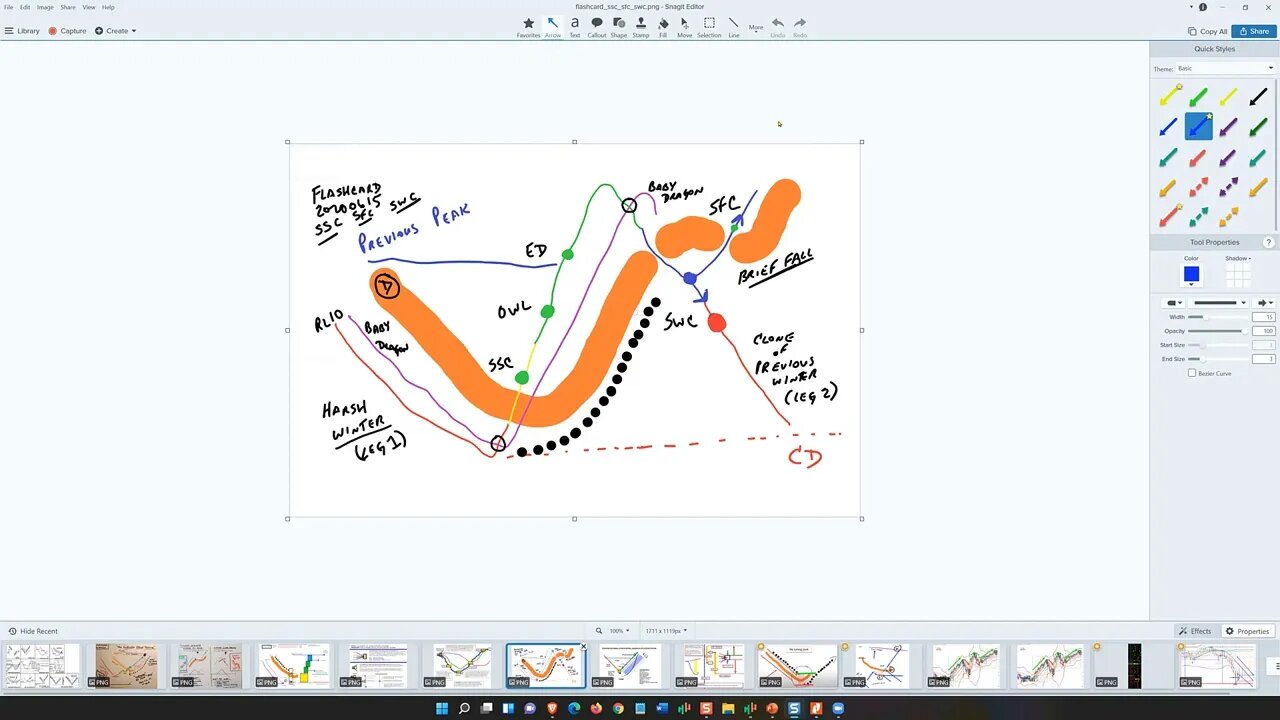Image resolution: width=1280 pixels, height=720 pixels.
Task: Click the Copy All button
Action: 1207,31
